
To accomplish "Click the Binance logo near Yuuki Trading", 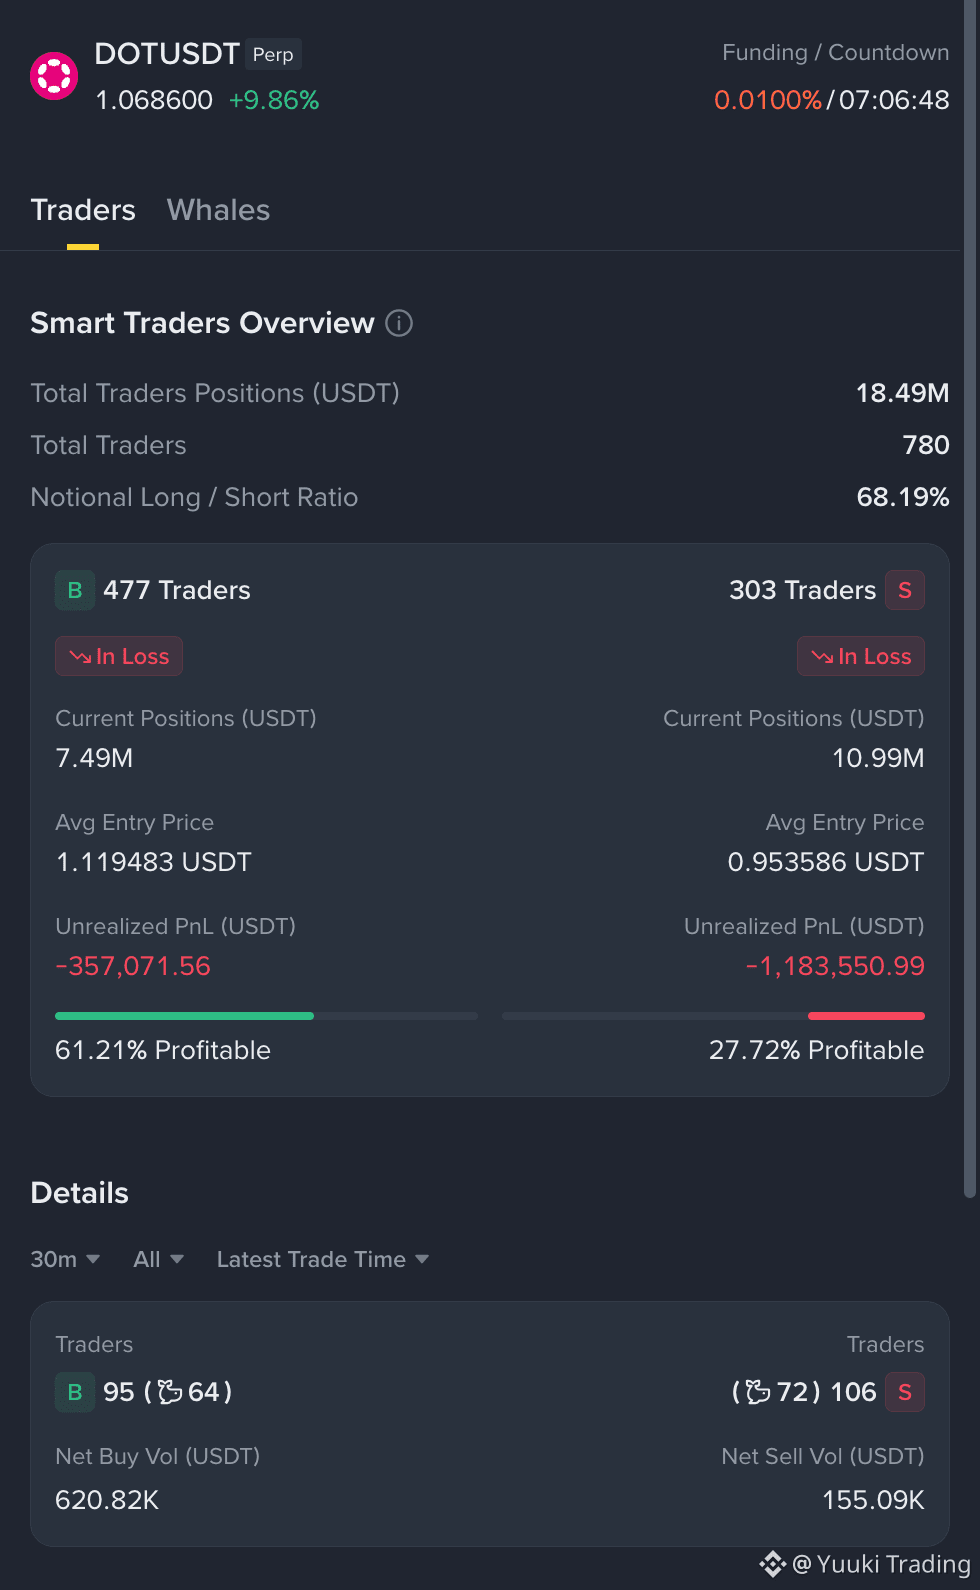I will point(773,1564).
